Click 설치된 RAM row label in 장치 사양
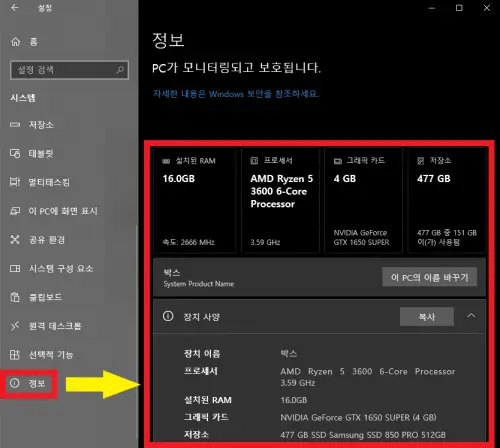This screenshot has width=500, height=448. click(208, 400)
